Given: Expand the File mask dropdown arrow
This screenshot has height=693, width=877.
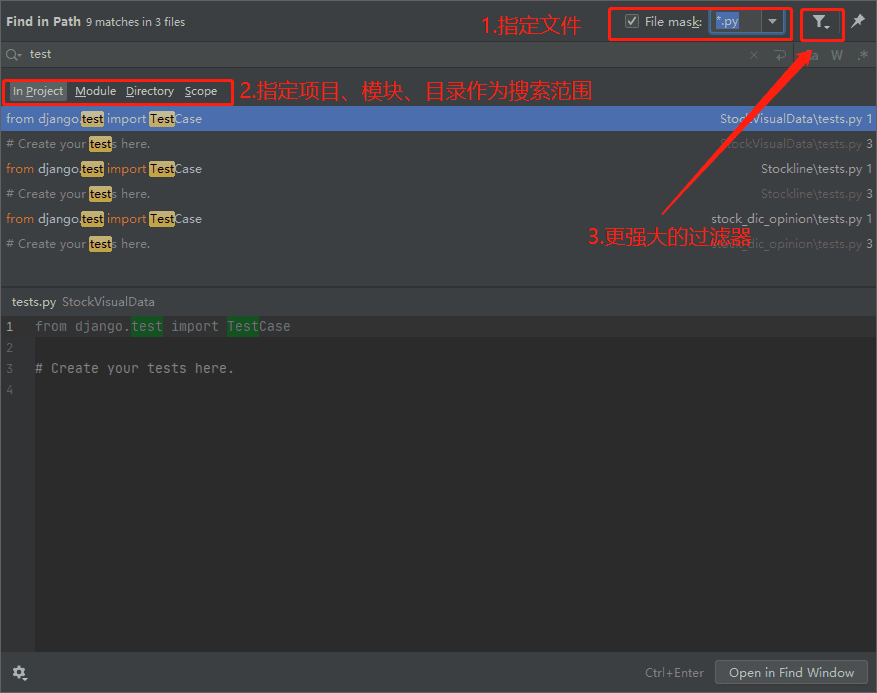Looking at the screenshot, I should click(773, 22).
